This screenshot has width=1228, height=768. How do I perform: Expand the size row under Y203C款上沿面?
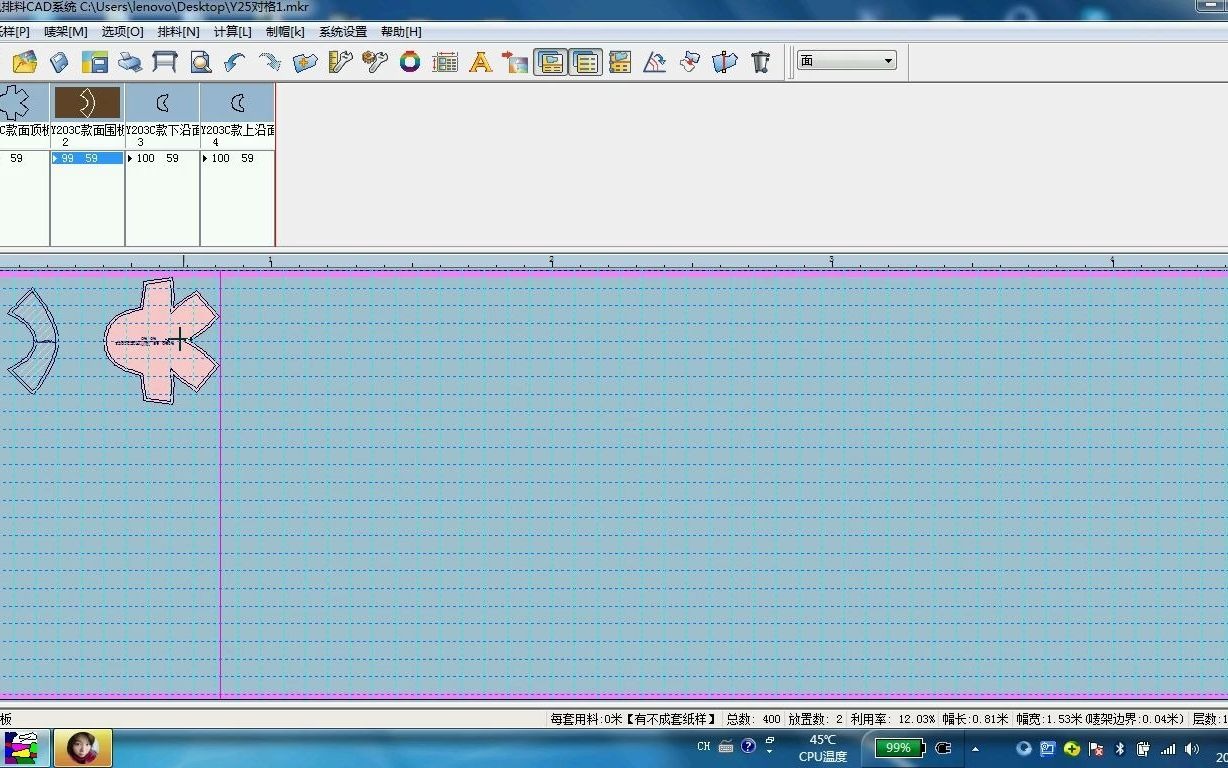206,158
